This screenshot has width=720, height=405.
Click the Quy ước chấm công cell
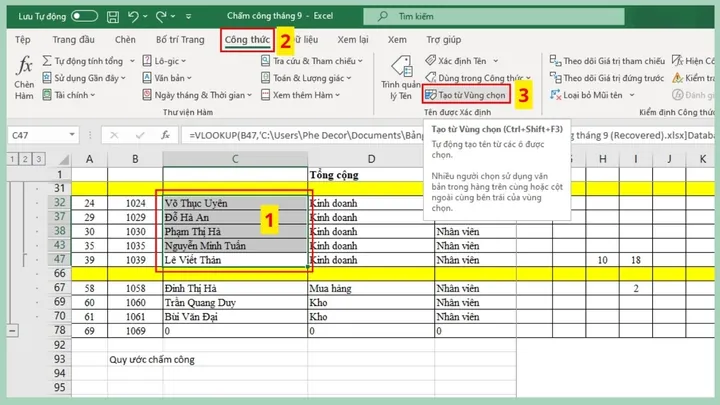click(x=152, y=360)
